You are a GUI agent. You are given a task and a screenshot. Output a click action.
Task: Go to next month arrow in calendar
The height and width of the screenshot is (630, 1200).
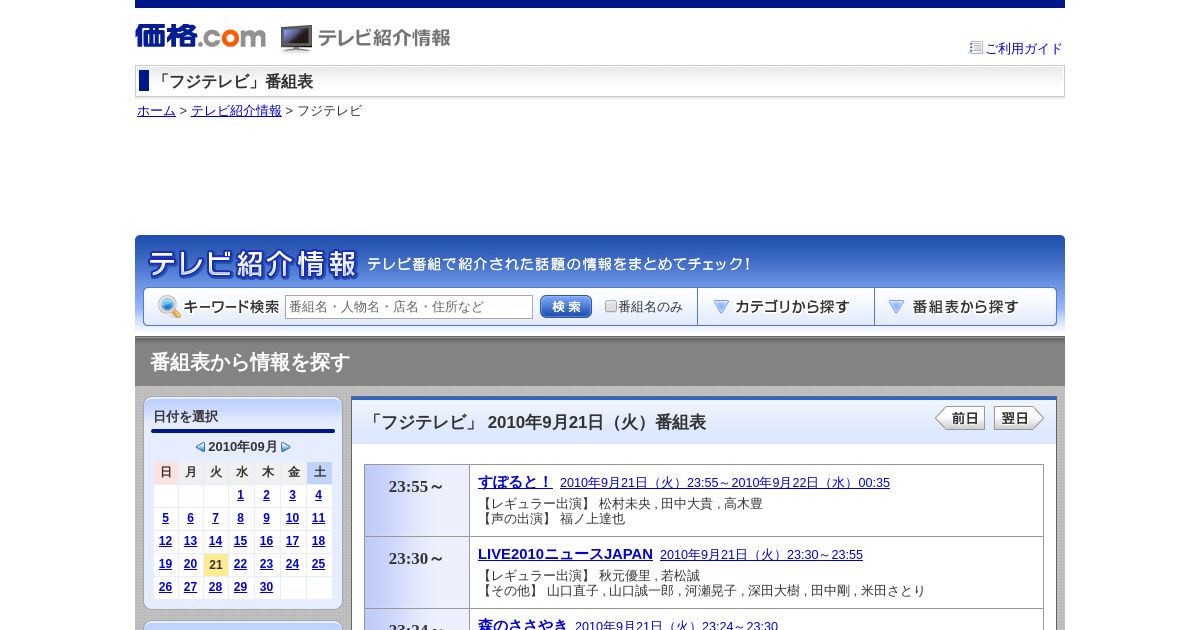click(286, 447)
